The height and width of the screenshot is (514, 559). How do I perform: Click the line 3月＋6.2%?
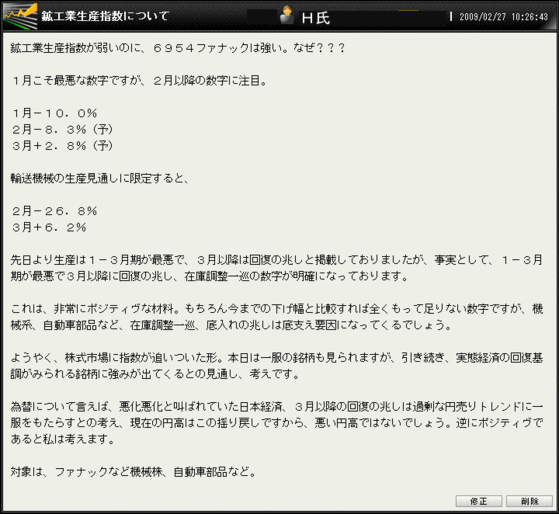pyautogui.click(x=49, y=227)
